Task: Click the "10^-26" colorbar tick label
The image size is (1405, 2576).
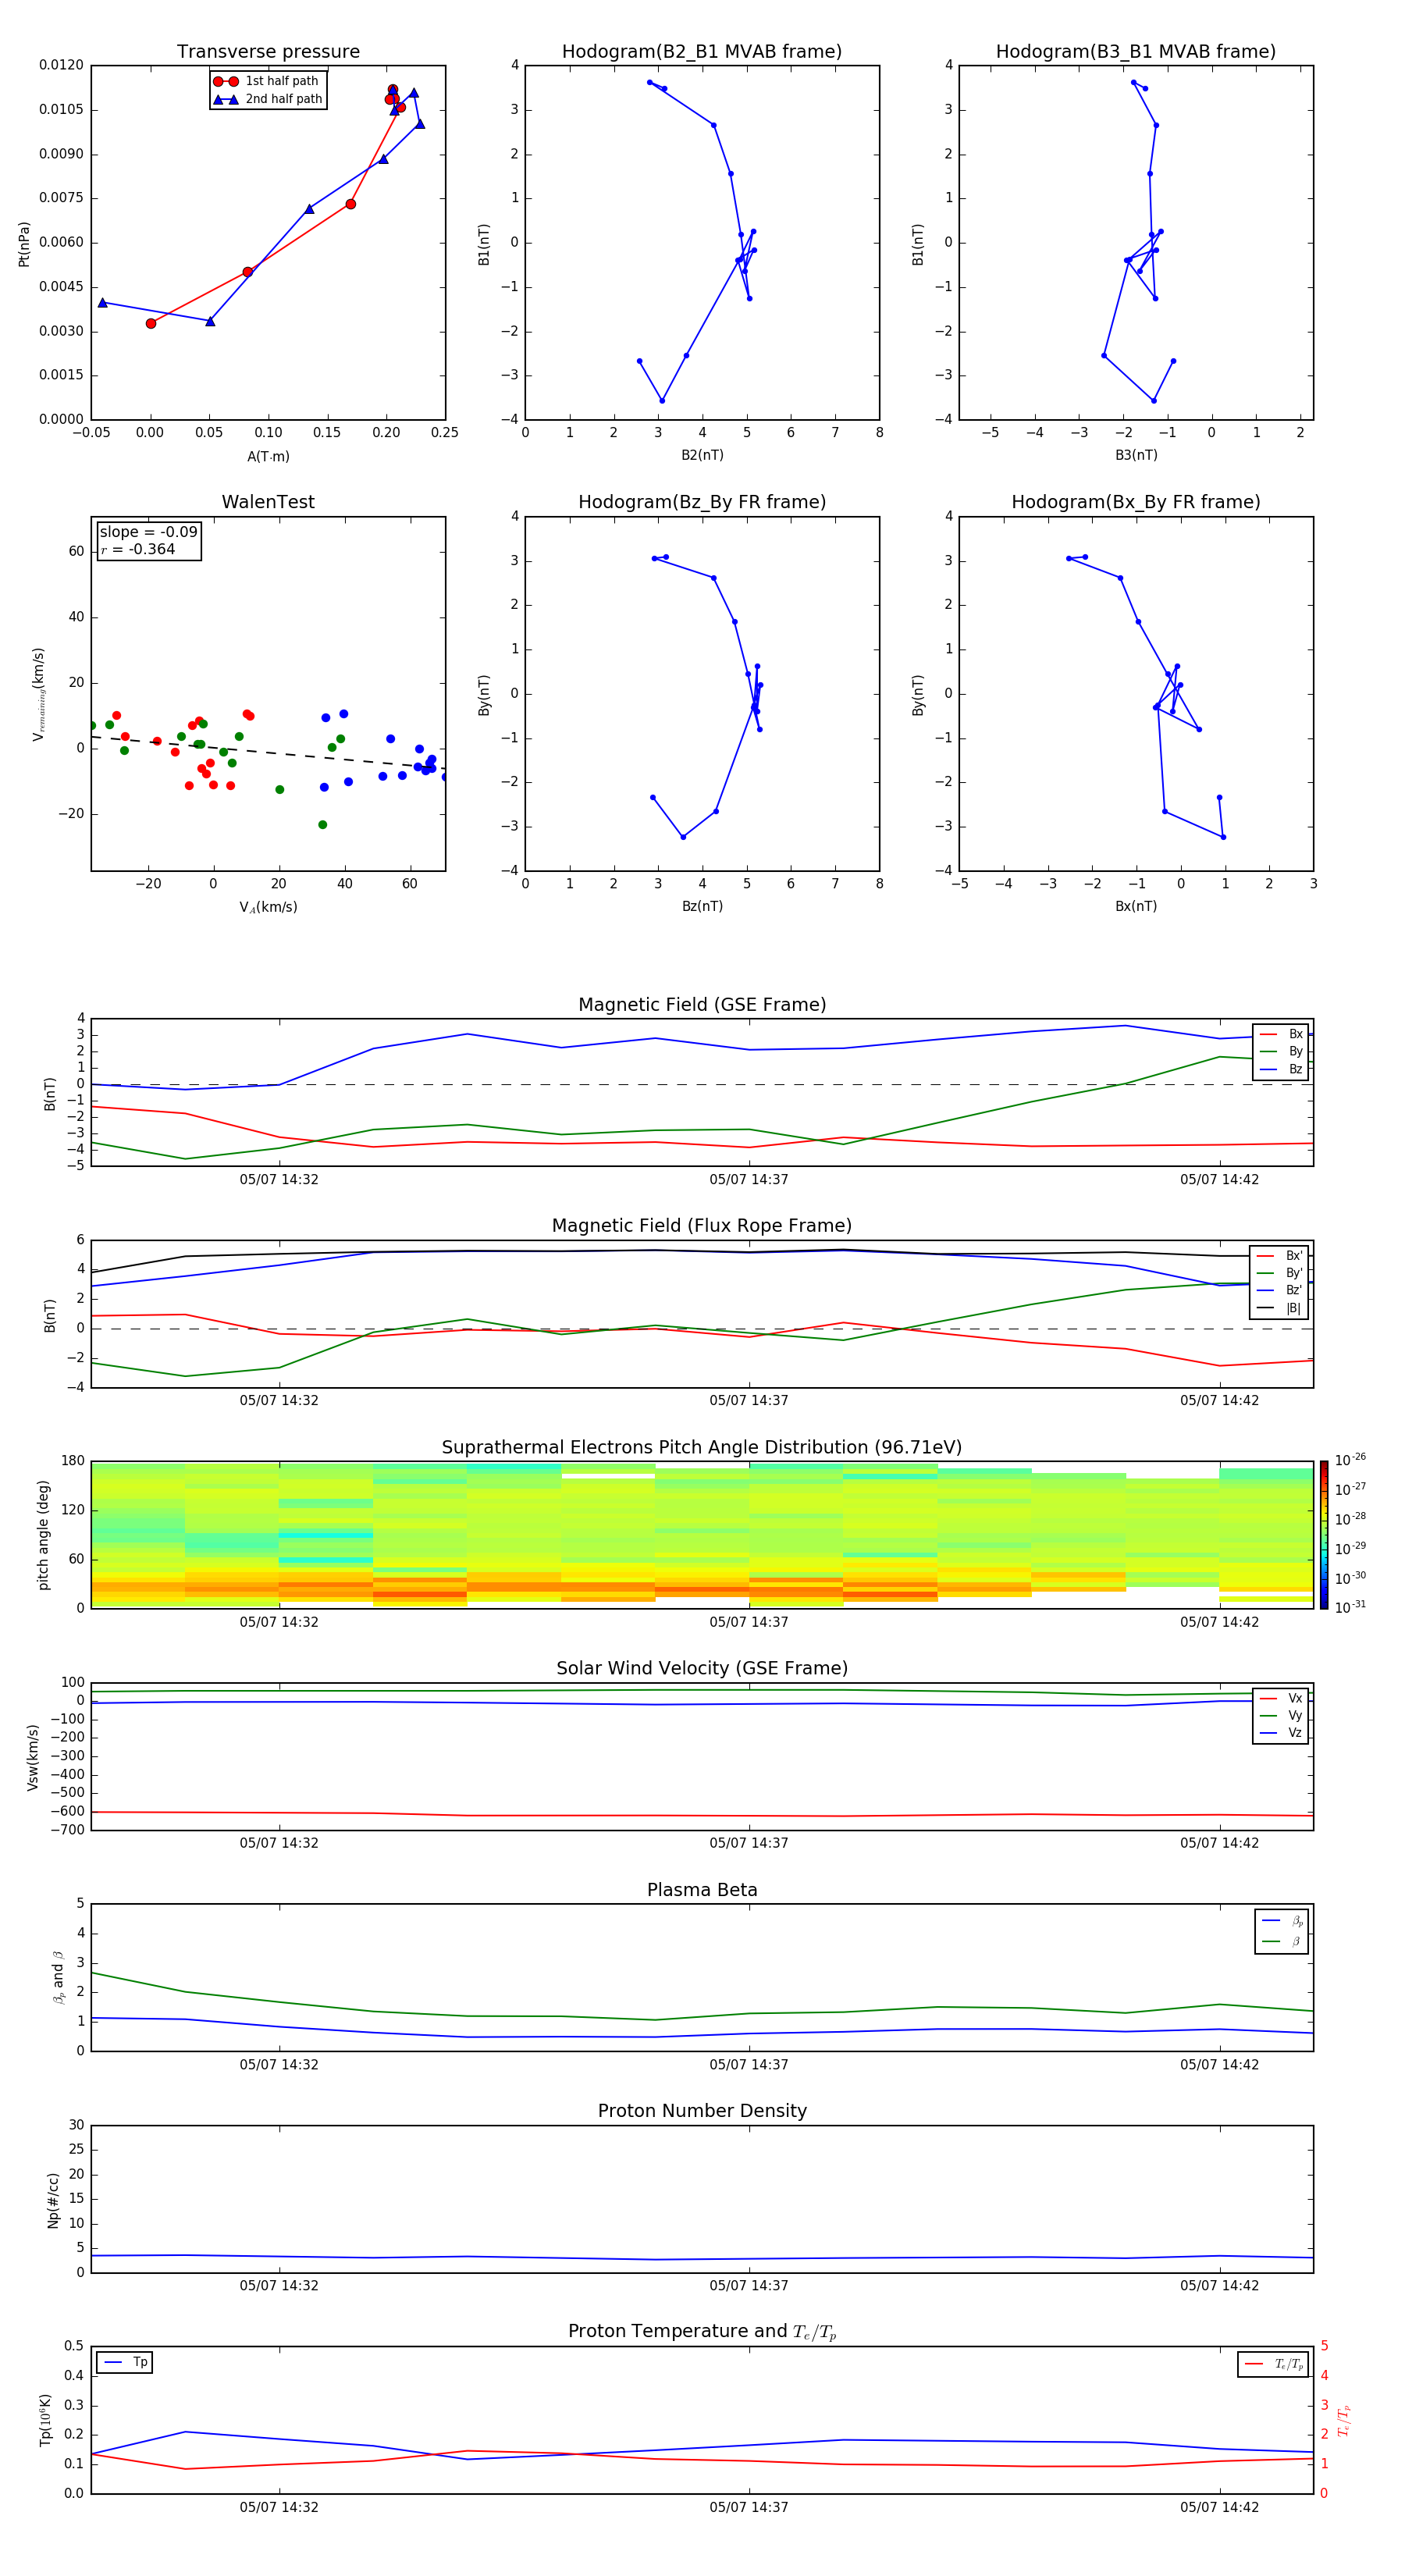Action: (1350, 1460)
